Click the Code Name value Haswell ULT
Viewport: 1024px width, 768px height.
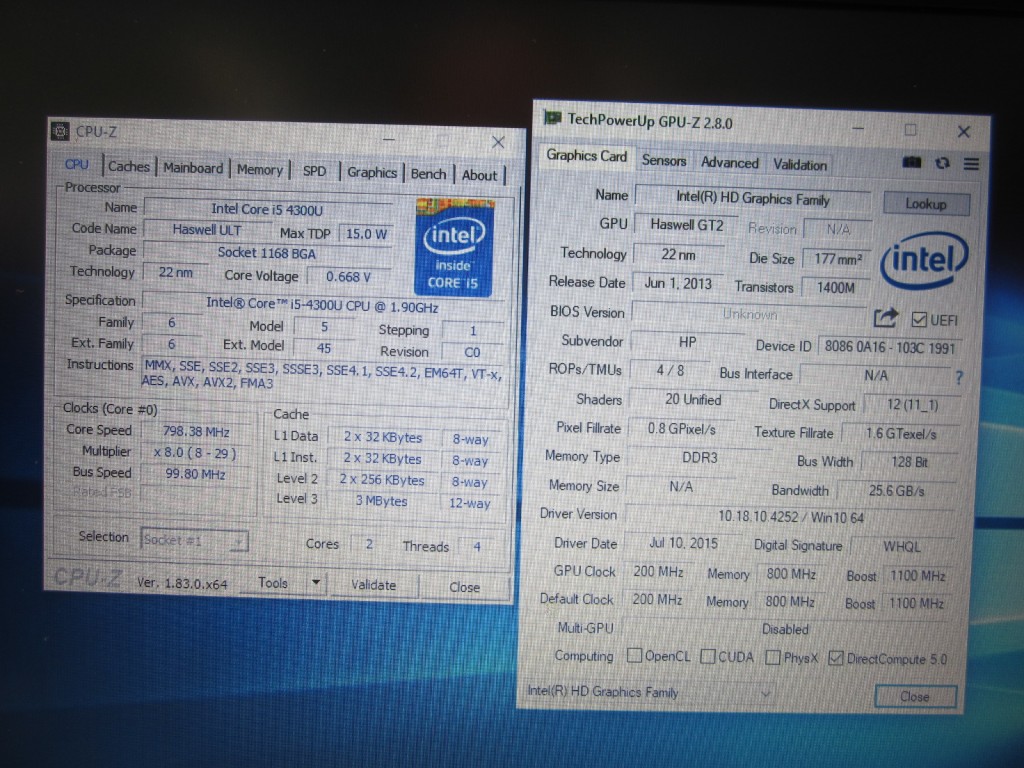pos(206,230)
